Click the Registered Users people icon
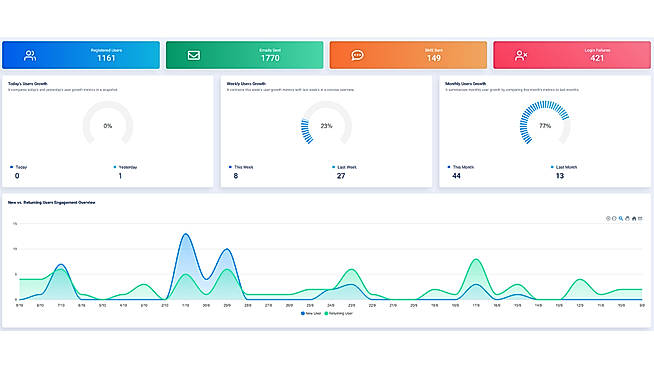This screenshot has height=368, width=654. point(30,55)
